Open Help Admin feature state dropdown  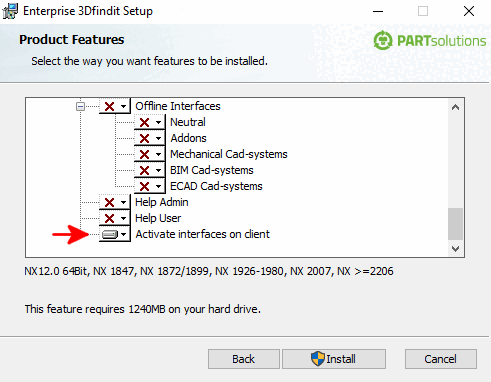tap(115, 202)
